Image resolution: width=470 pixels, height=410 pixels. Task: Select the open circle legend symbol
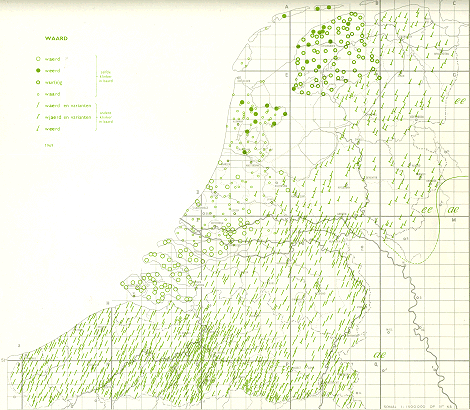(x=38, y=59)
